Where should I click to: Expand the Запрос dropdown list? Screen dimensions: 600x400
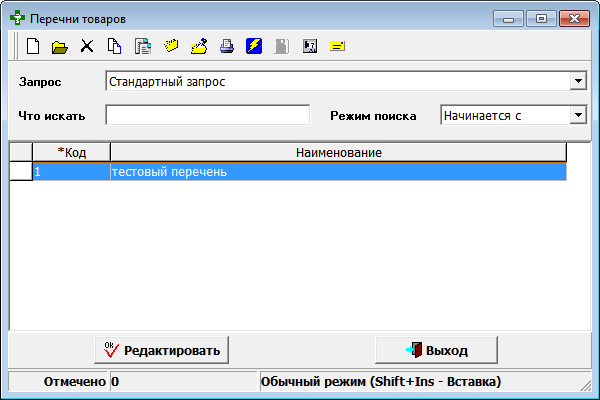click(x=577, y=81)
